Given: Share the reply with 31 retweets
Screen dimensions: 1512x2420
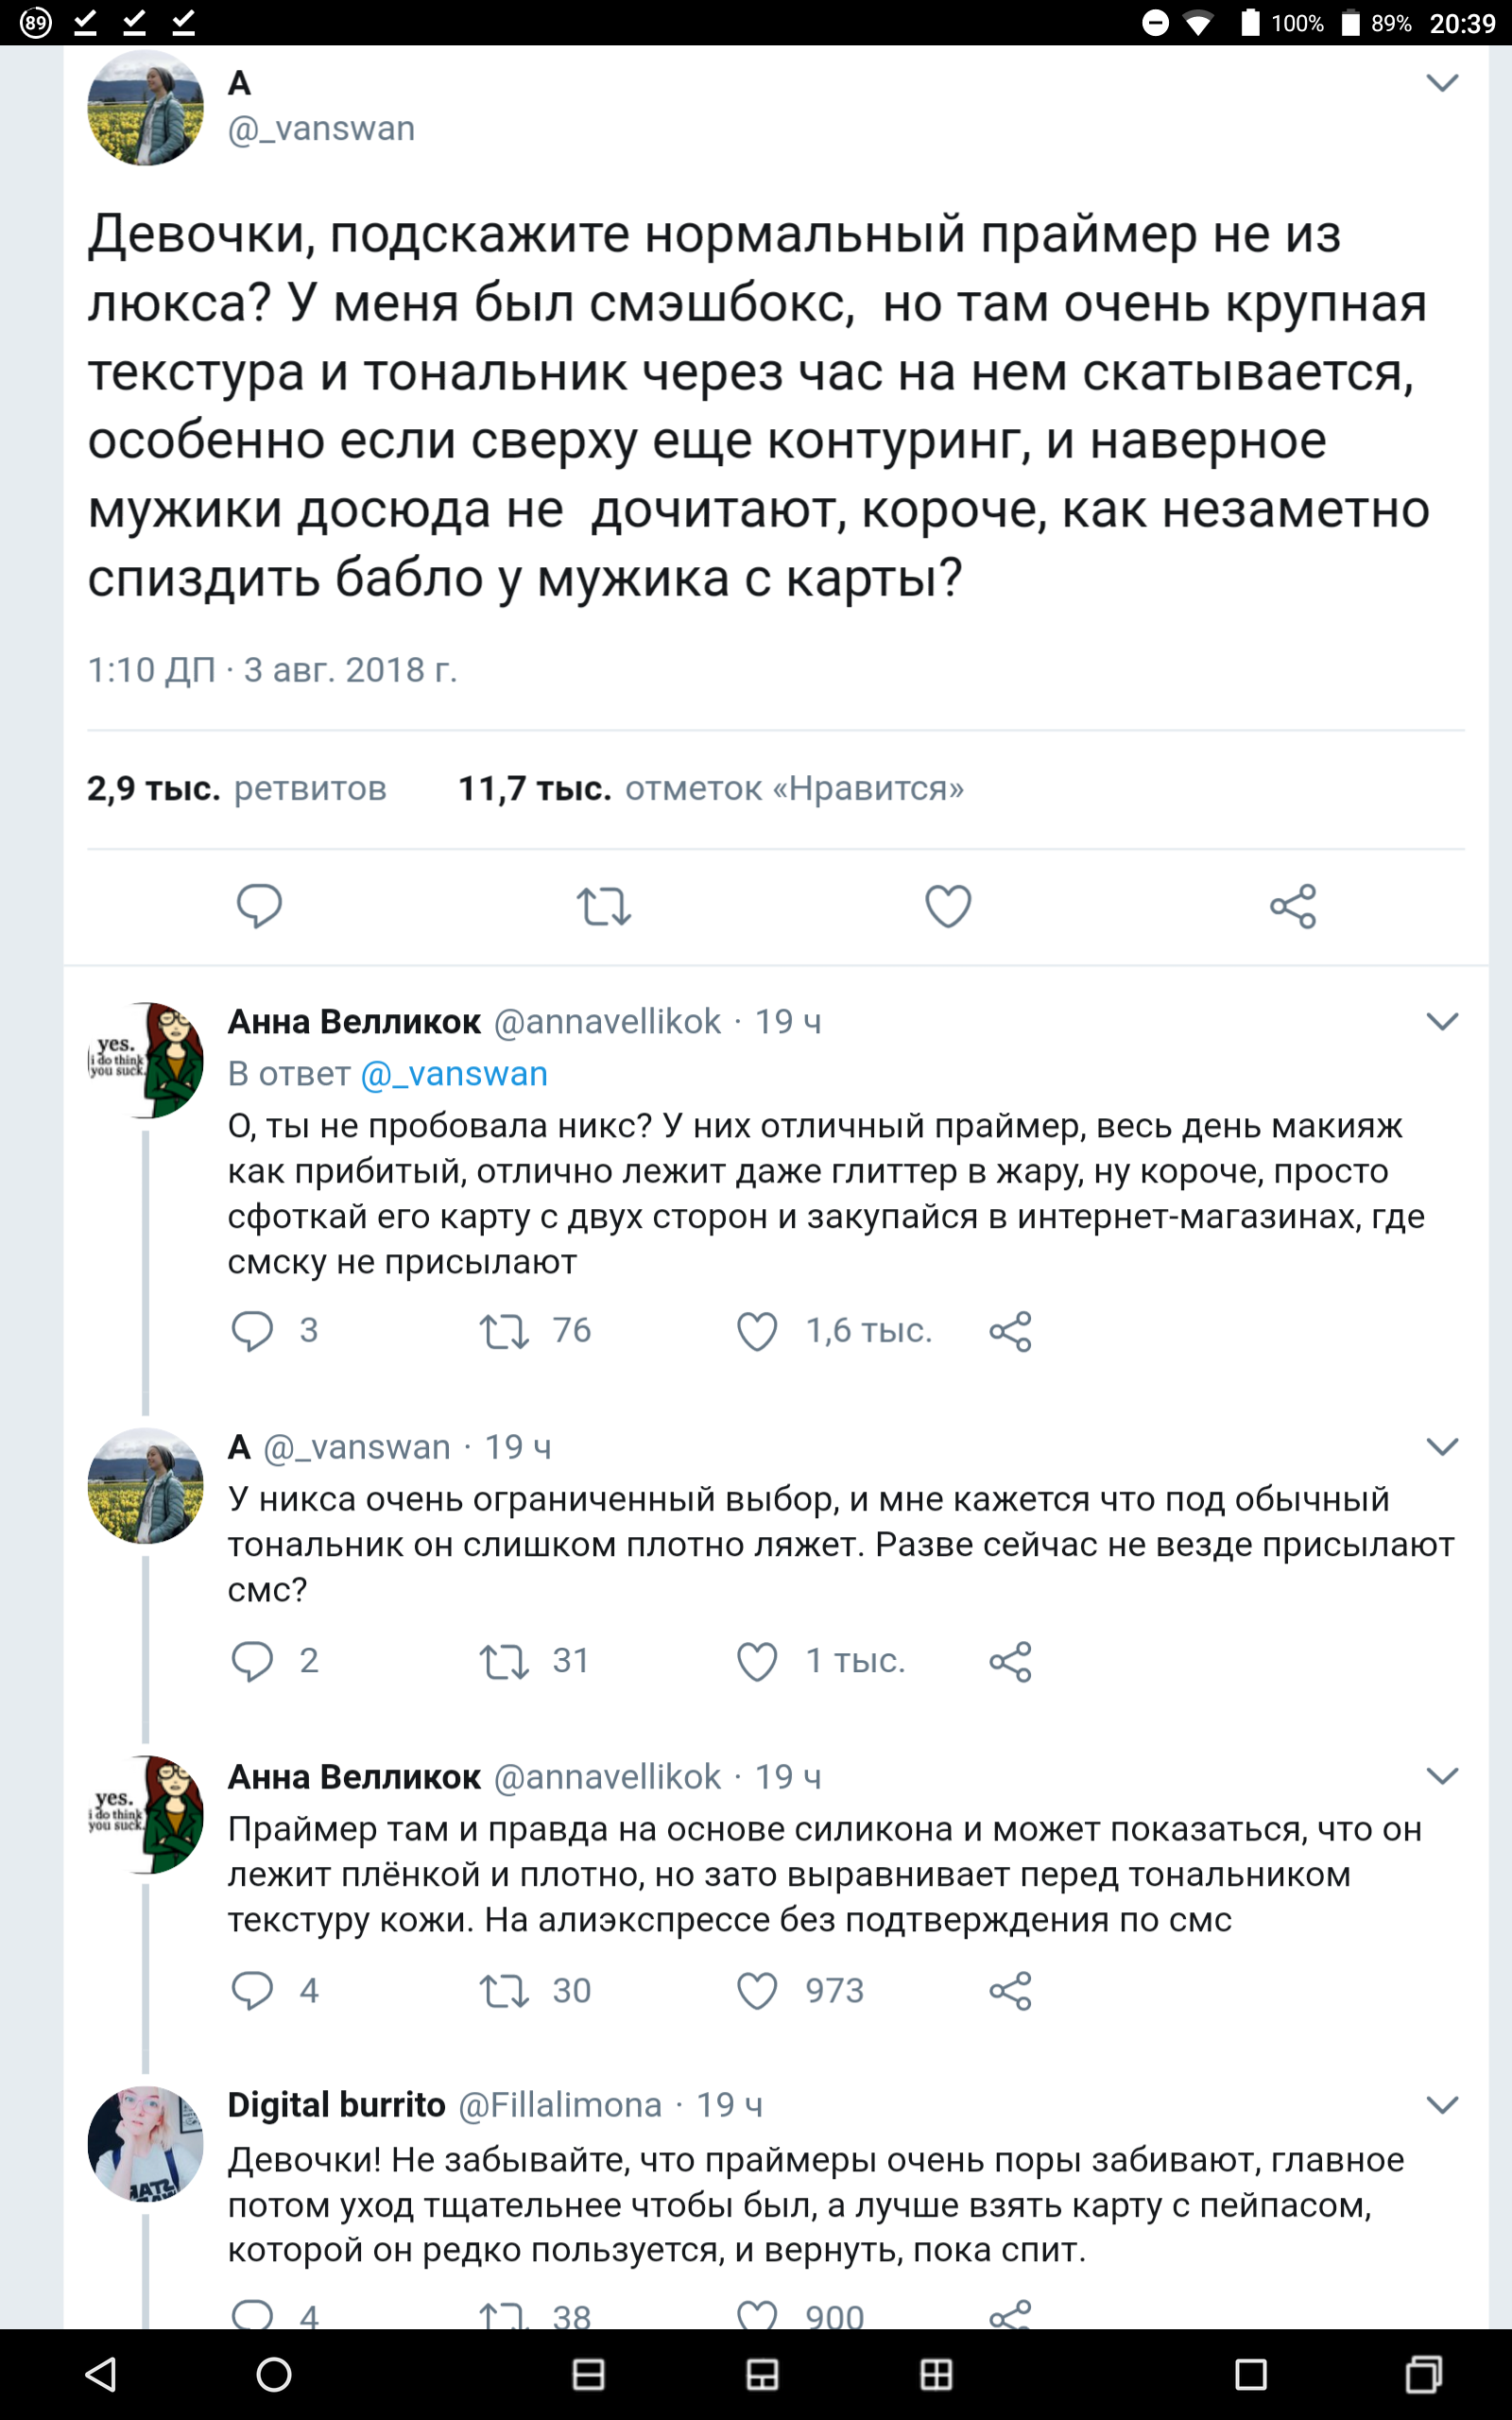Looking at the screenshot, I should tap(1010, 1661).
